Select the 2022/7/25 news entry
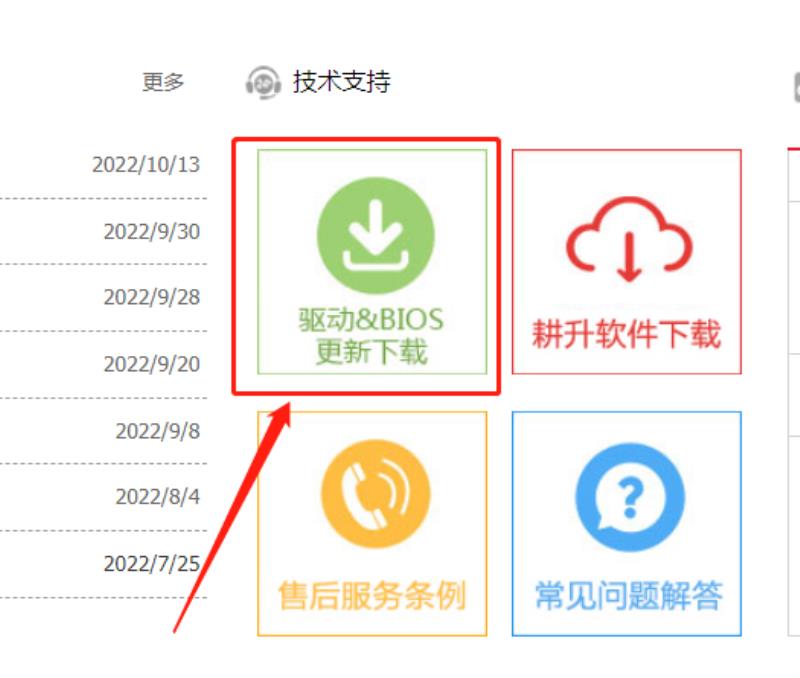800x678 pixels. pos(152,564)
